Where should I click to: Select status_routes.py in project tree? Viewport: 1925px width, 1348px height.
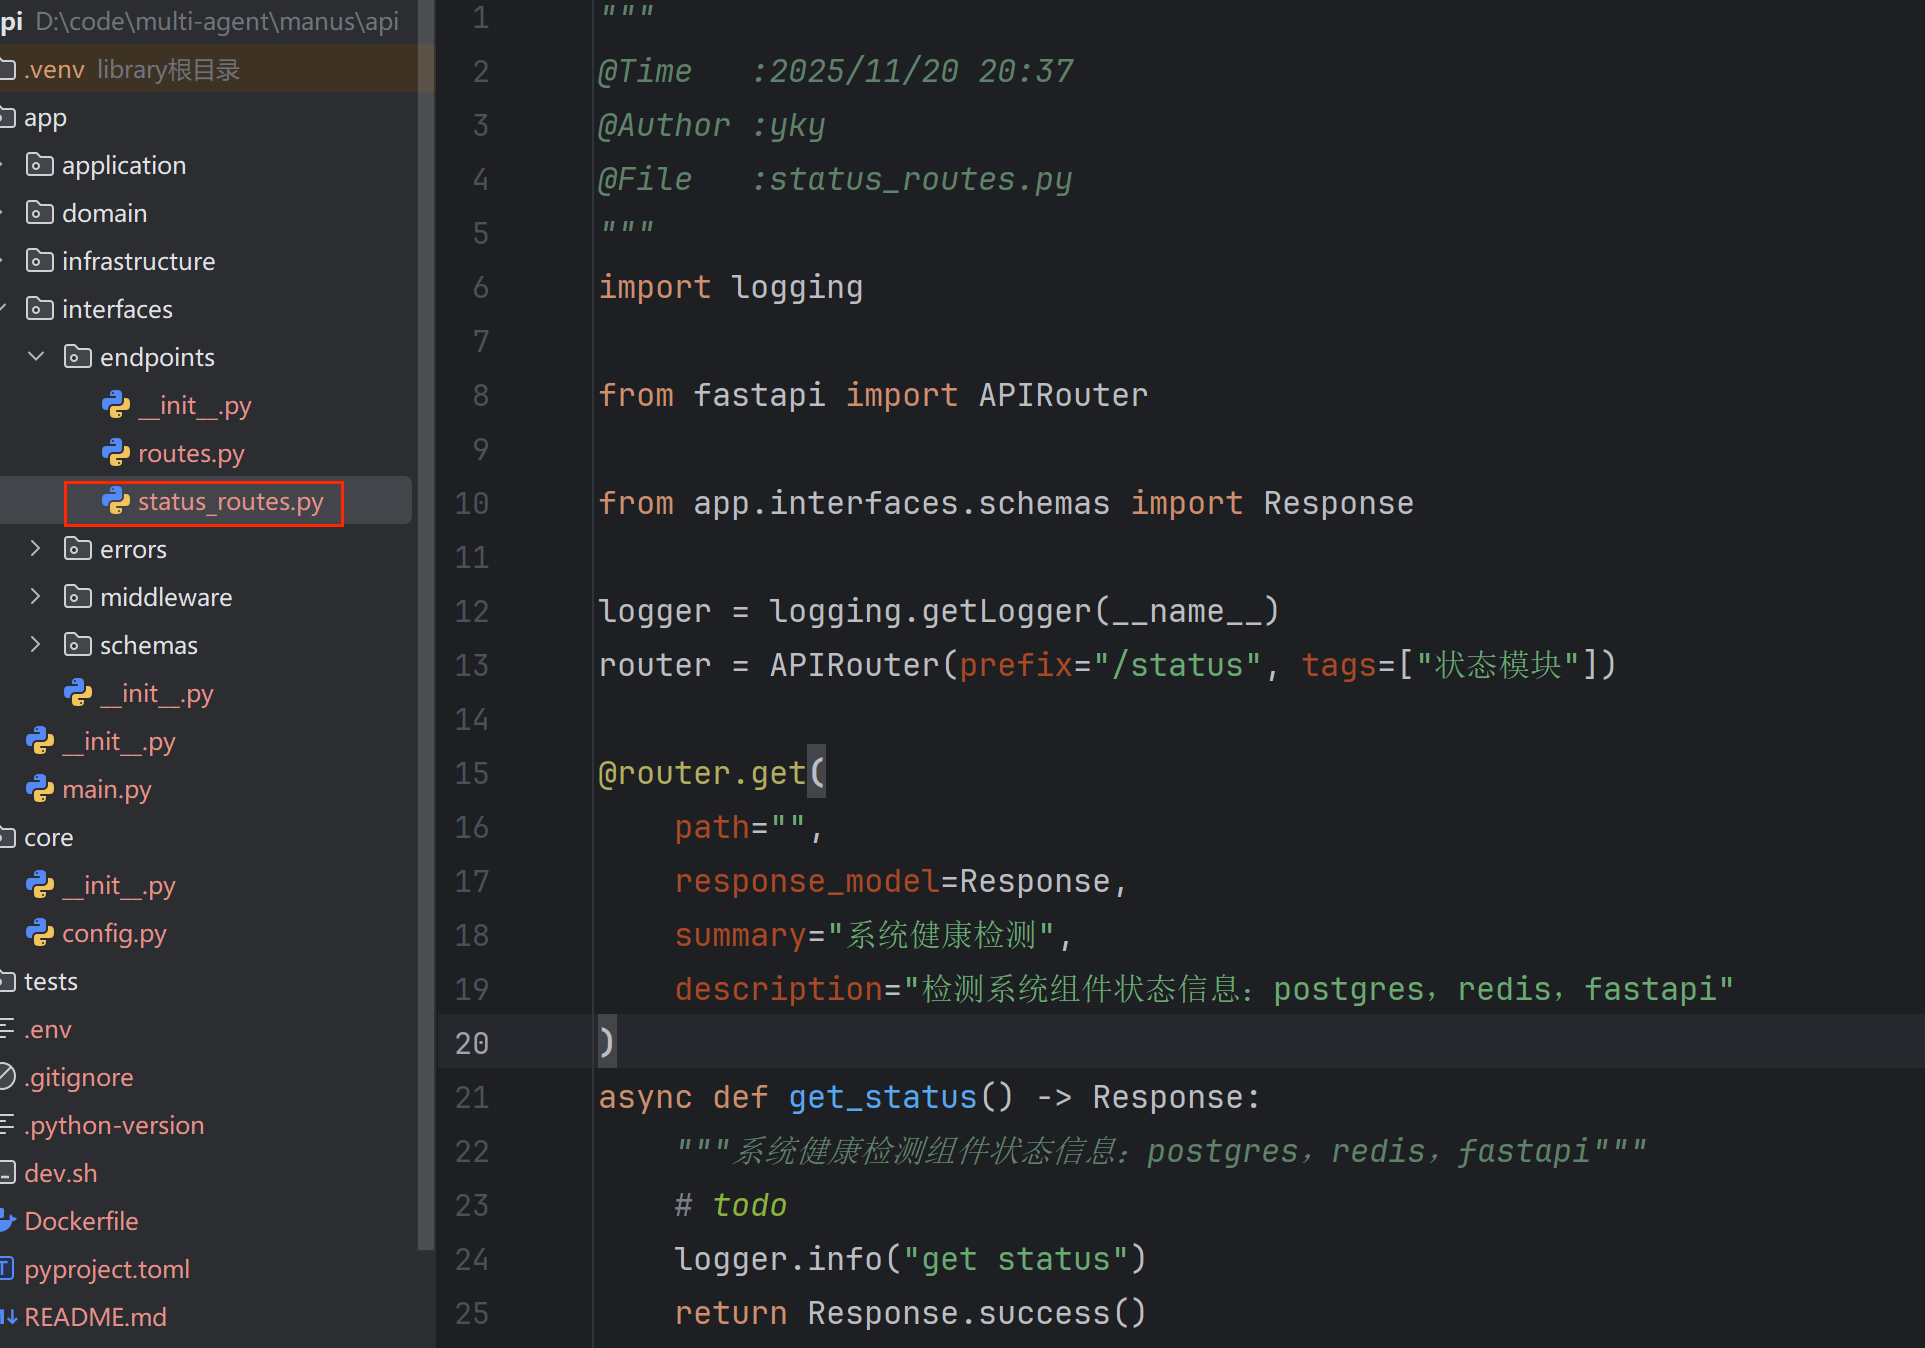tap(230, 501)
